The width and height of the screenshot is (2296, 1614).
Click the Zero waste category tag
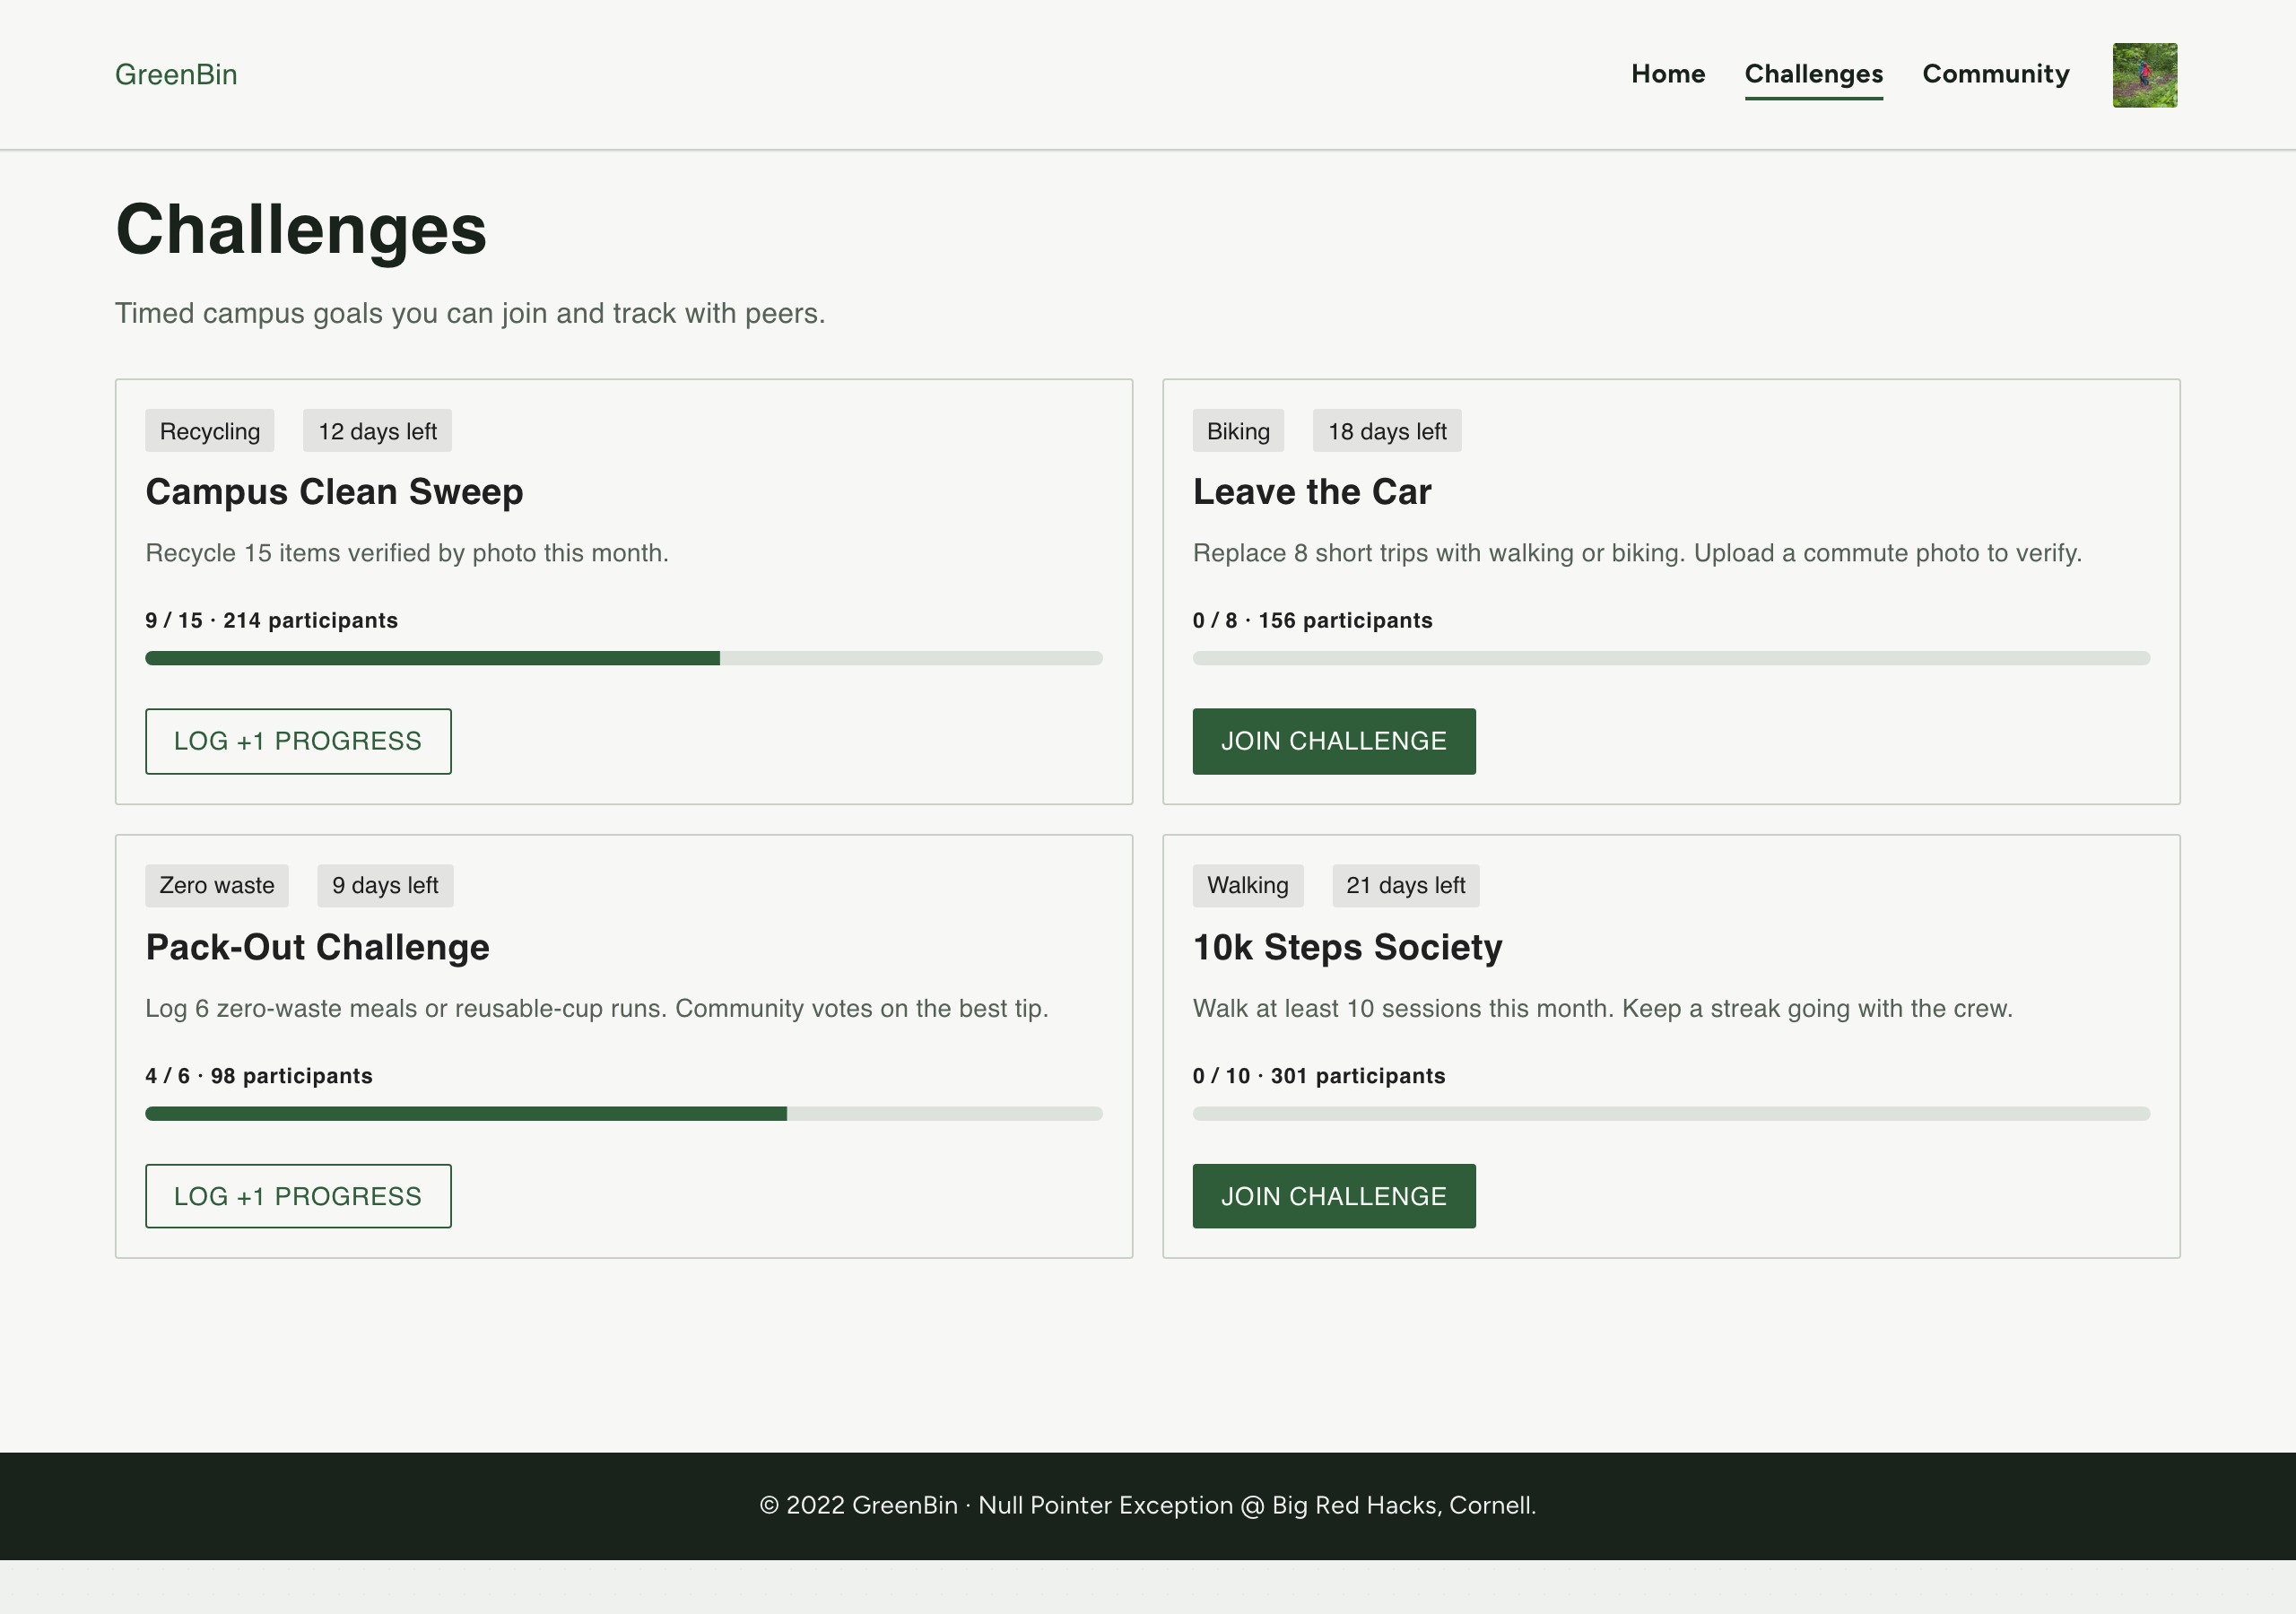(x=216, y=885)
